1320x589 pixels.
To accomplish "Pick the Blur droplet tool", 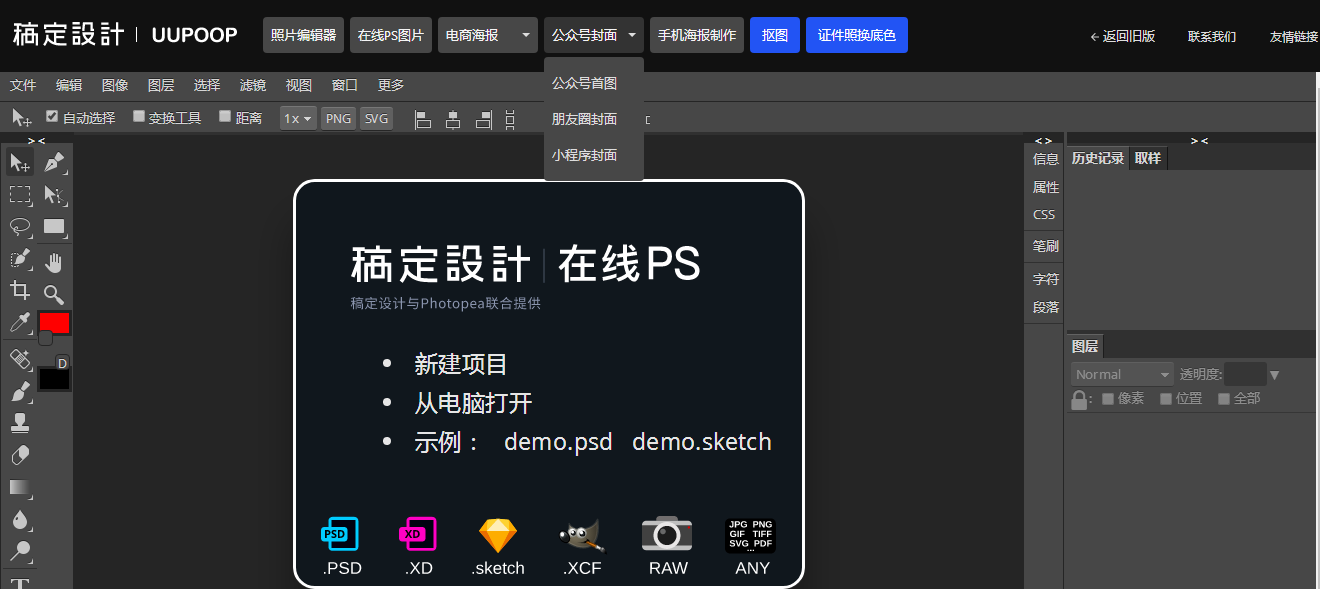I will 20,519.
